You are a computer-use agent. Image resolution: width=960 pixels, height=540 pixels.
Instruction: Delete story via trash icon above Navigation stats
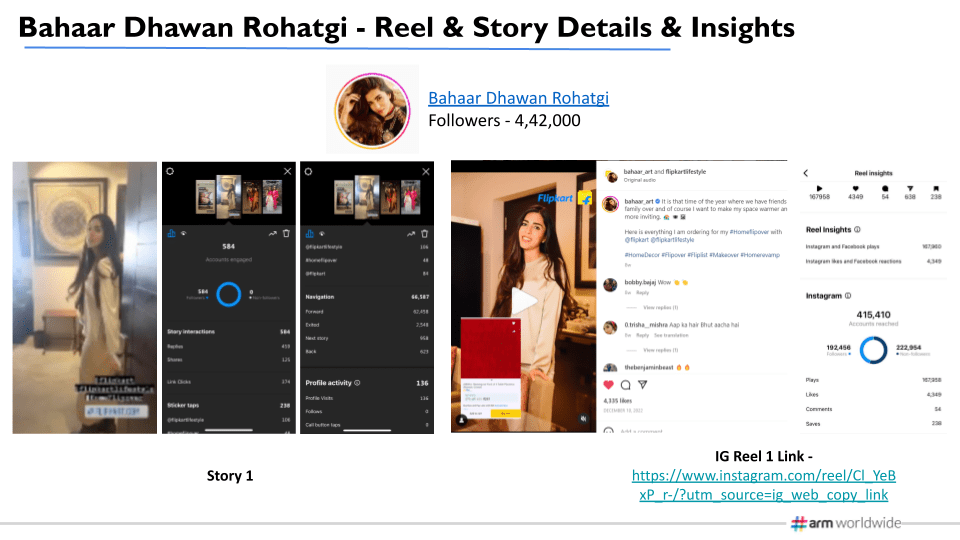pos(425,233)
